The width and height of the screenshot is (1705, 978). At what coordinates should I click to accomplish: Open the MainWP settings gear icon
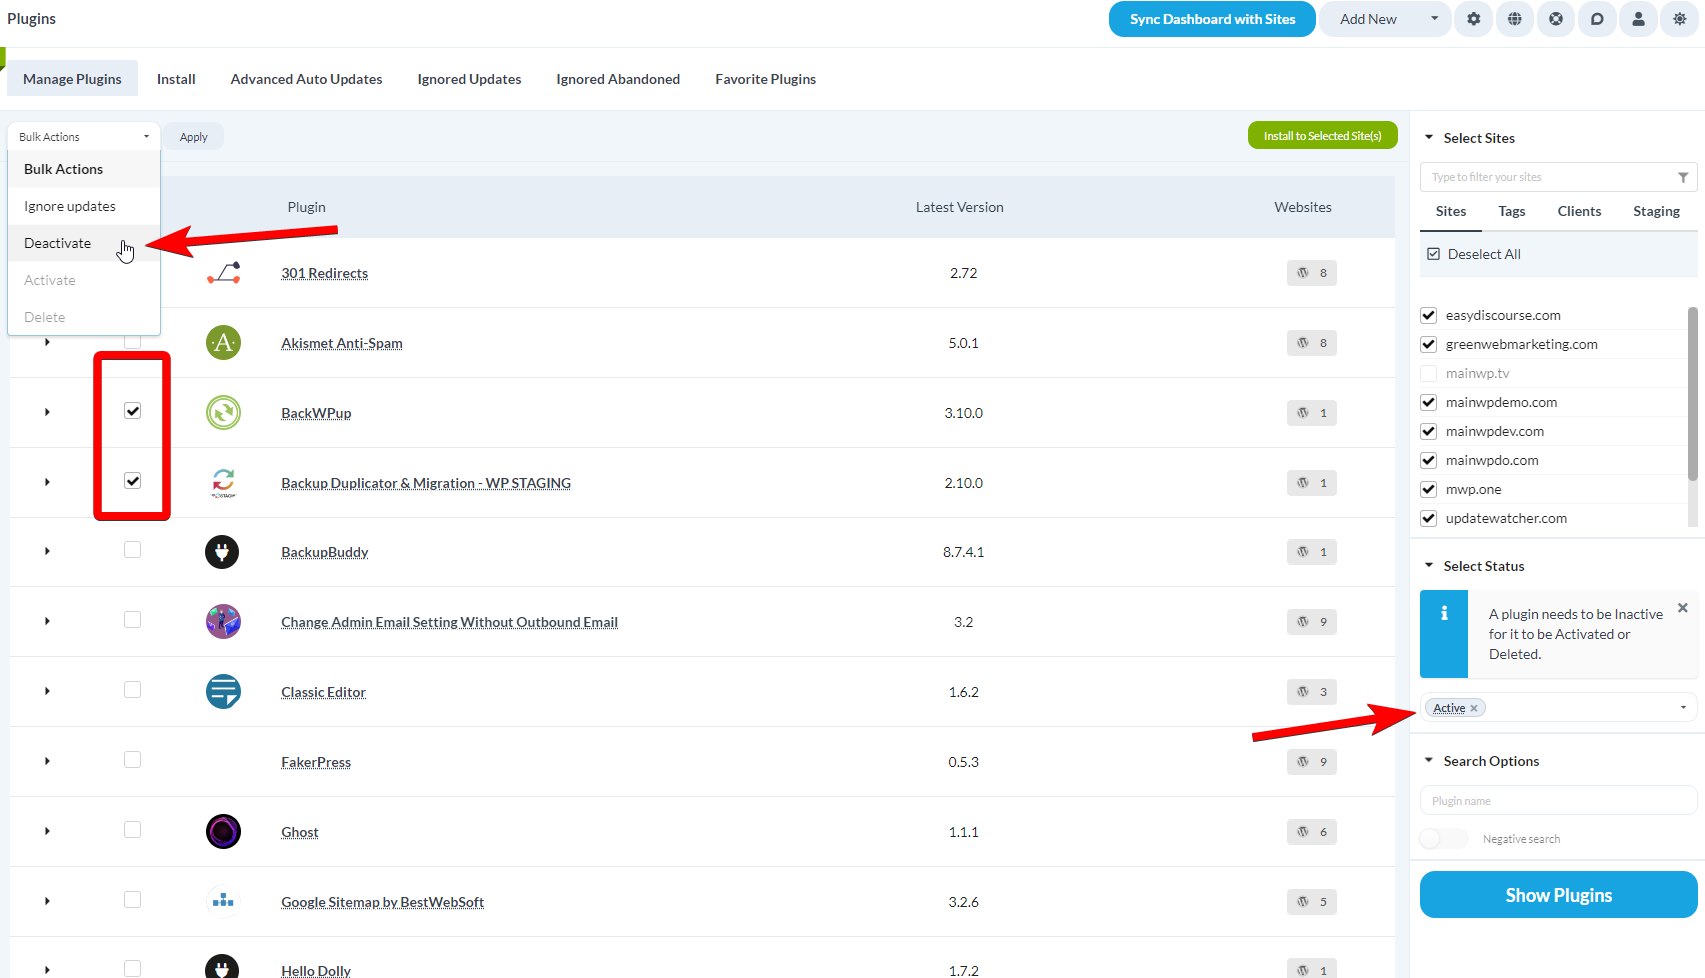click(1473, 19)
